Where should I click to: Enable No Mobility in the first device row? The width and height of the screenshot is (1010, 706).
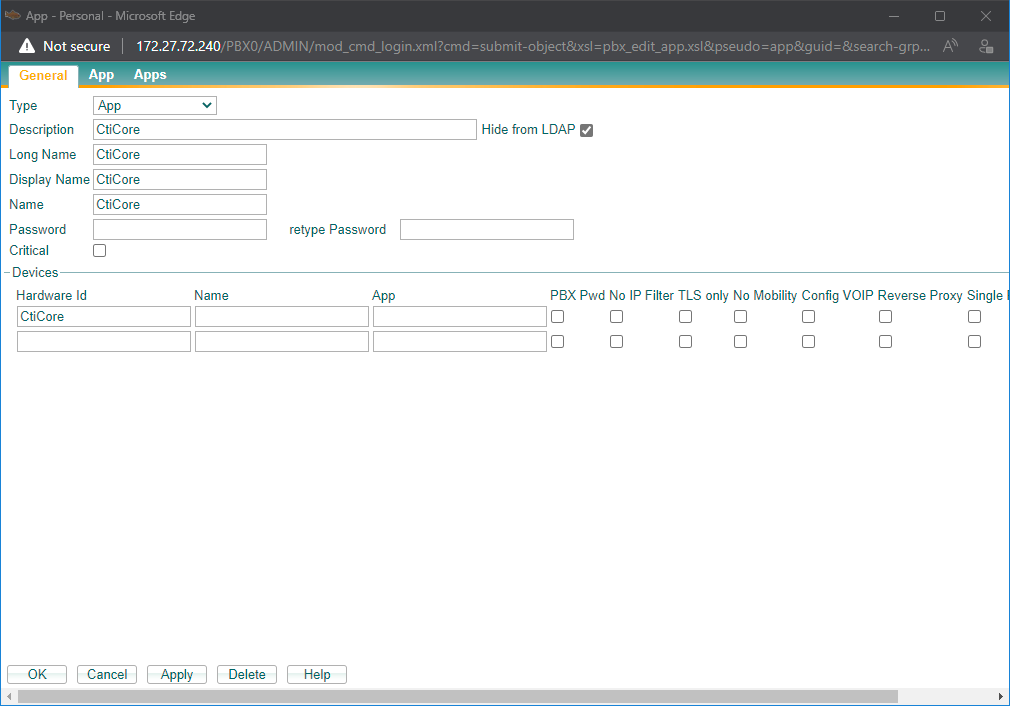[740, 317]
